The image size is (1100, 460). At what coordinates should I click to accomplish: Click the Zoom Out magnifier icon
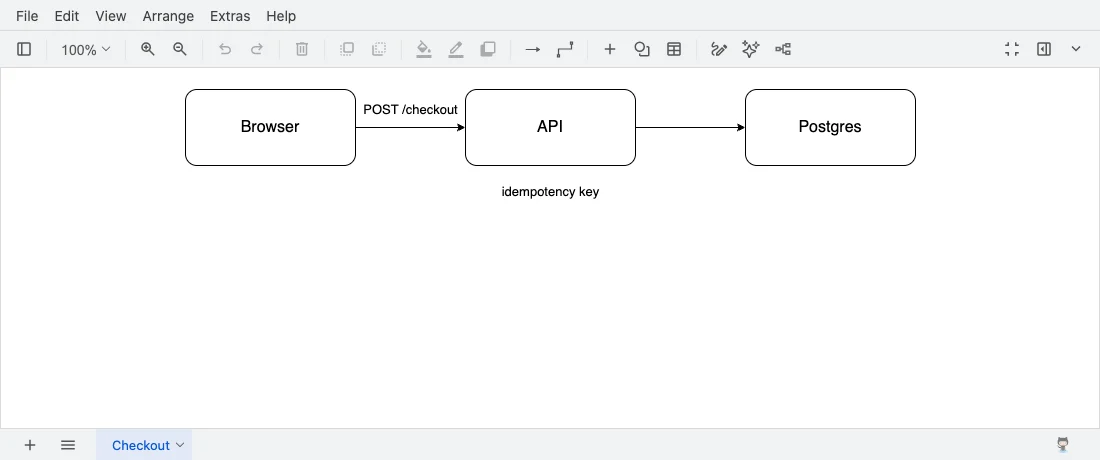click(180, 49)
